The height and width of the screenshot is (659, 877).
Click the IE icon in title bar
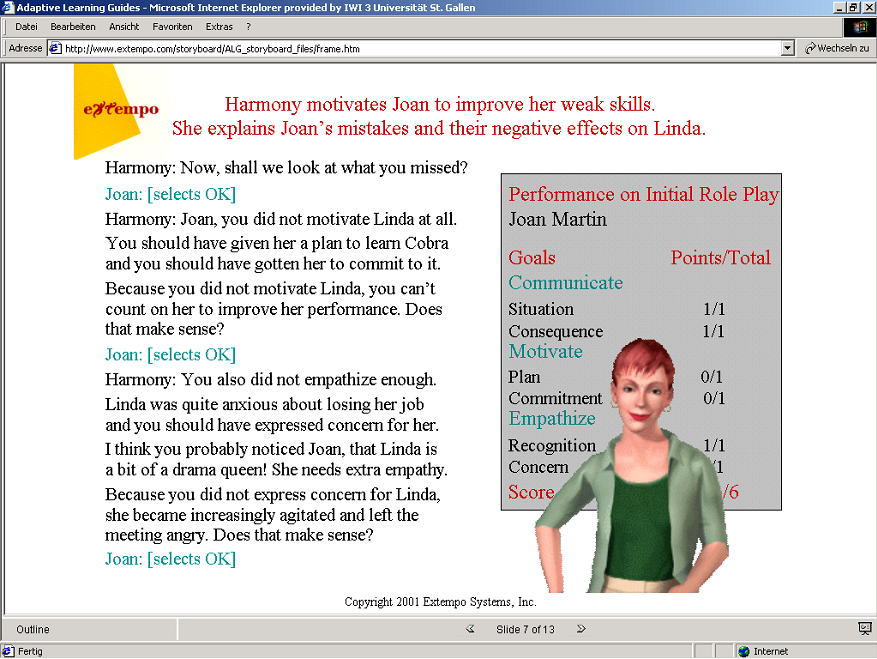point(8,7)
